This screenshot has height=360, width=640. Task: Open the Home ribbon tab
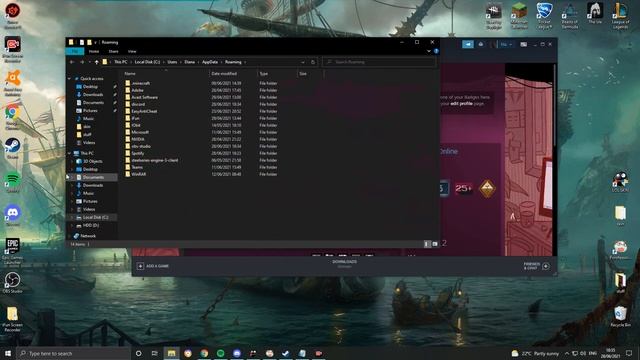click(94, 51)
